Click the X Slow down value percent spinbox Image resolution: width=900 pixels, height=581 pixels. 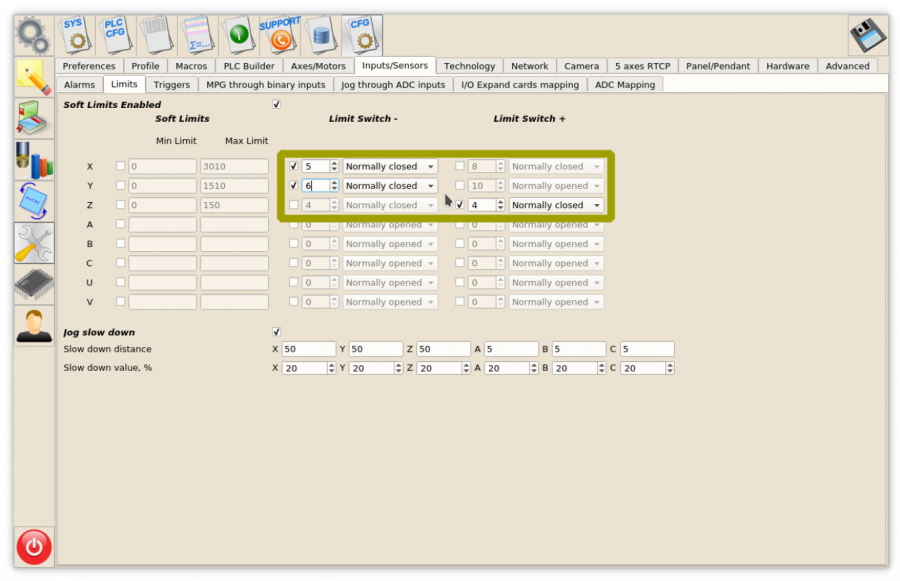coord(304,368)
